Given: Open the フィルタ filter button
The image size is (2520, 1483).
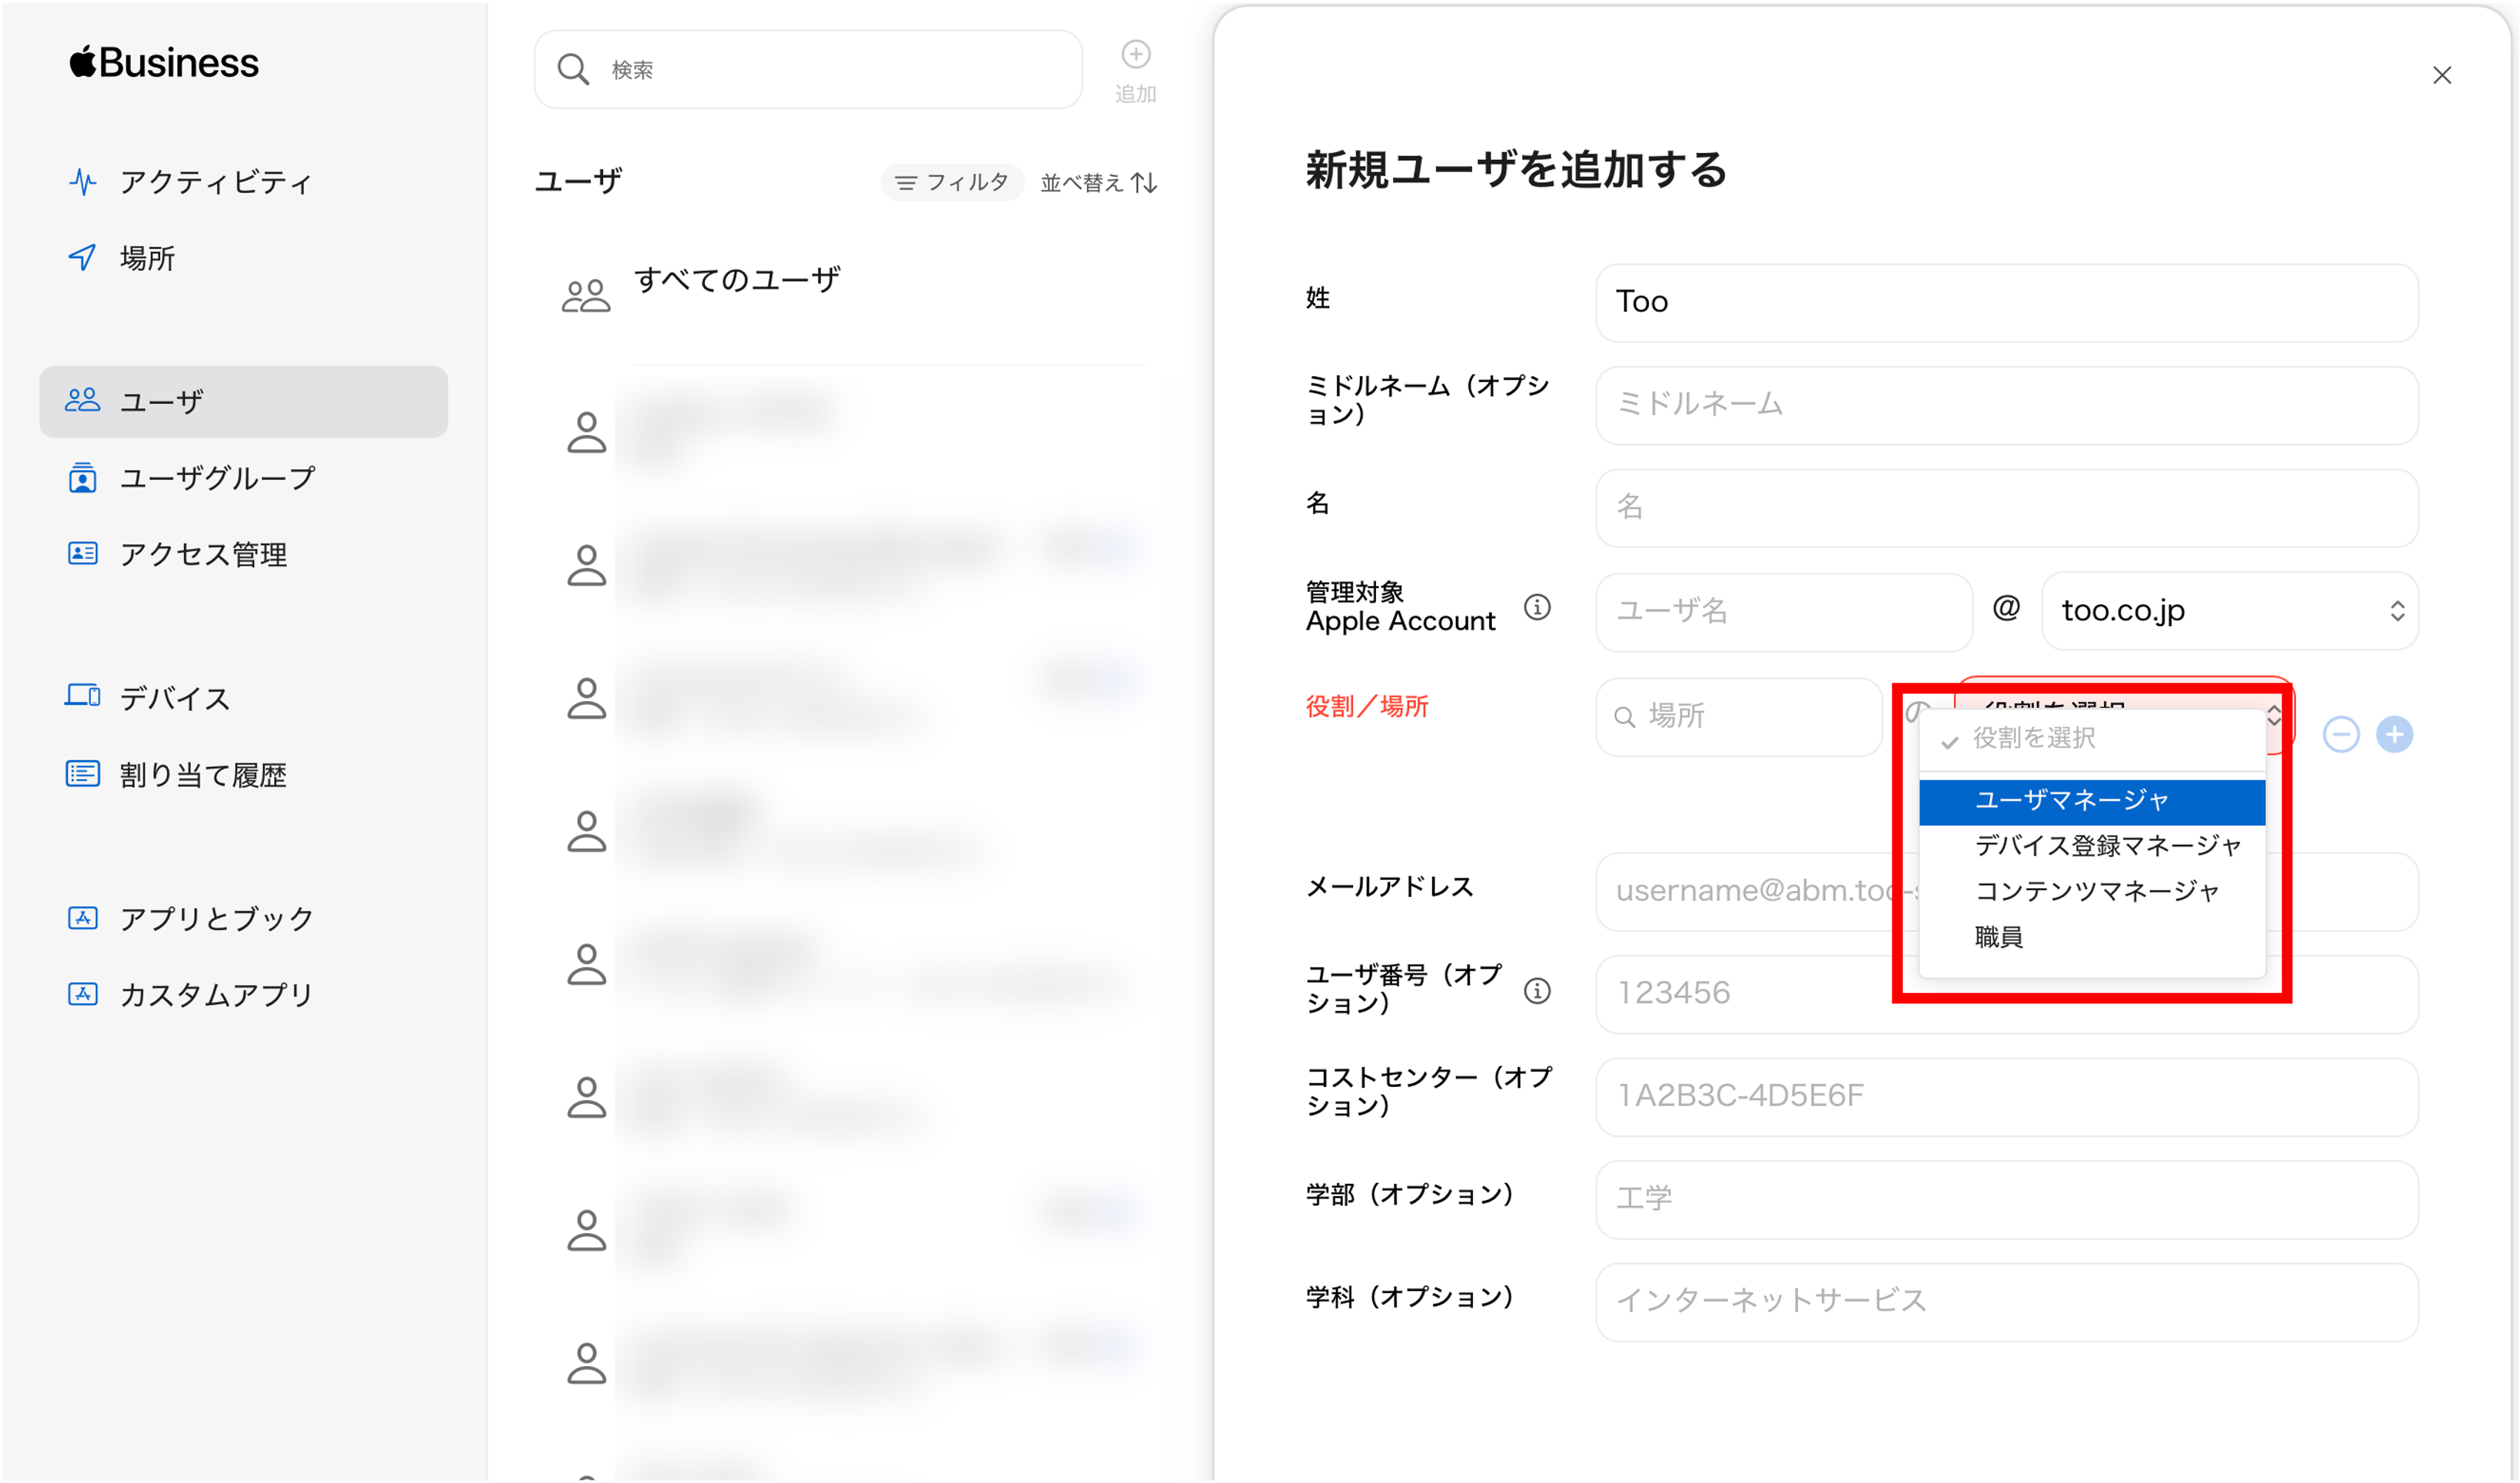Looking at the screenshot, I should pyautogui.click(x=952, y=182).
